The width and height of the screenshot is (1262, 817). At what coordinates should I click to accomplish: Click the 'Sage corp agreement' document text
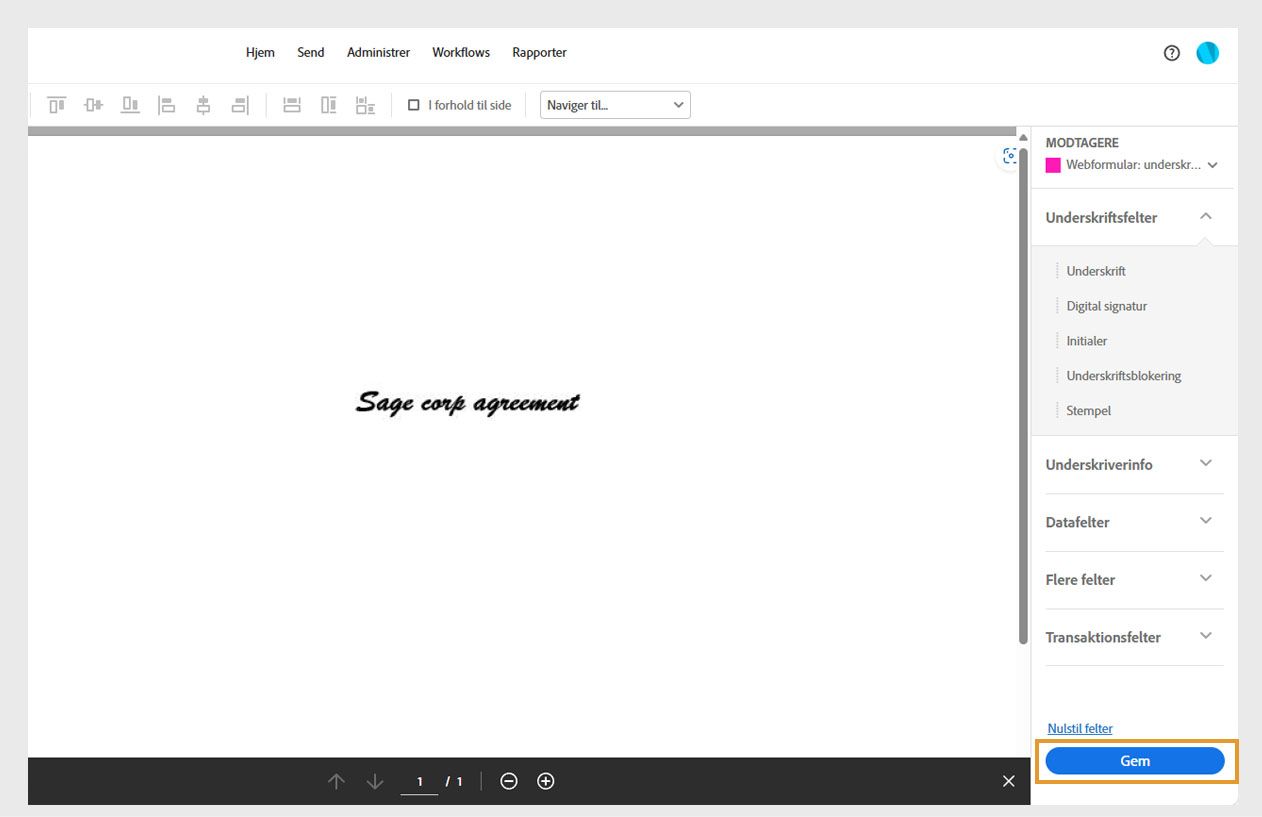468,403
